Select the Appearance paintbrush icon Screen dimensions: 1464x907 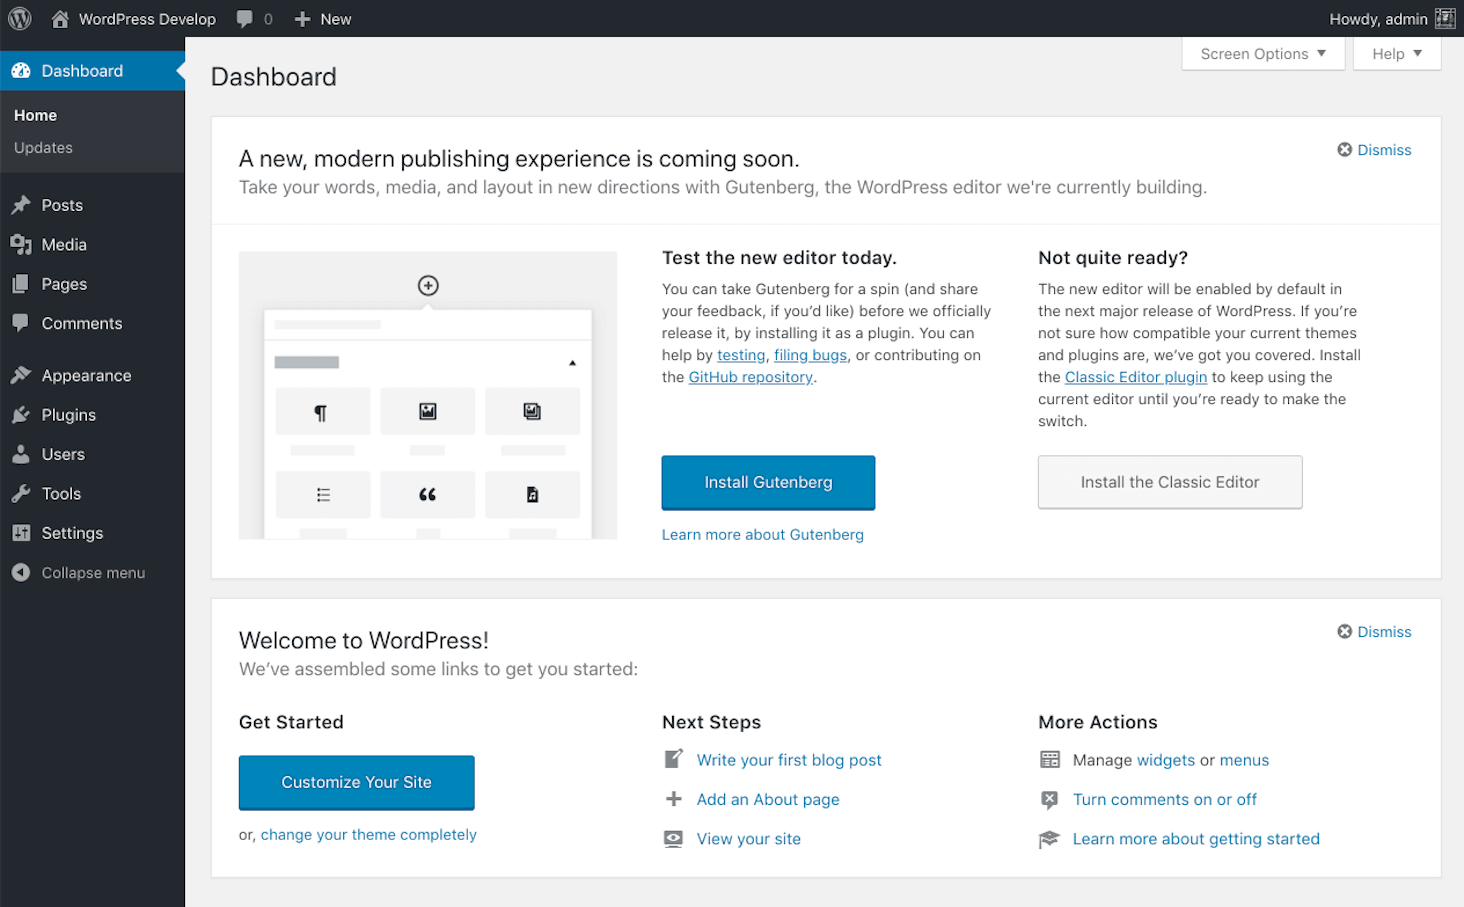click(22, 375)
